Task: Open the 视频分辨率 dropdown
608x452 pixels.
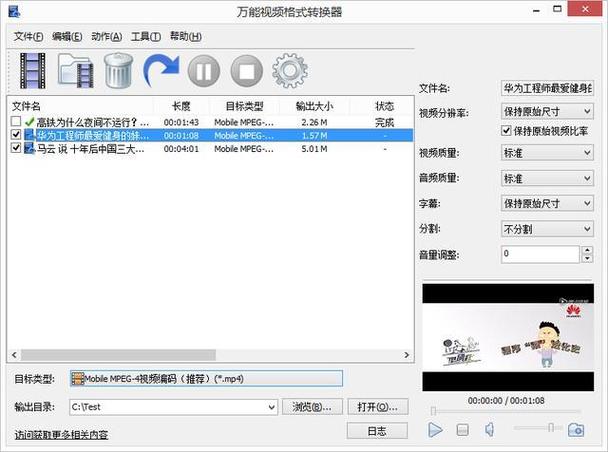Action: coord(547,112)
